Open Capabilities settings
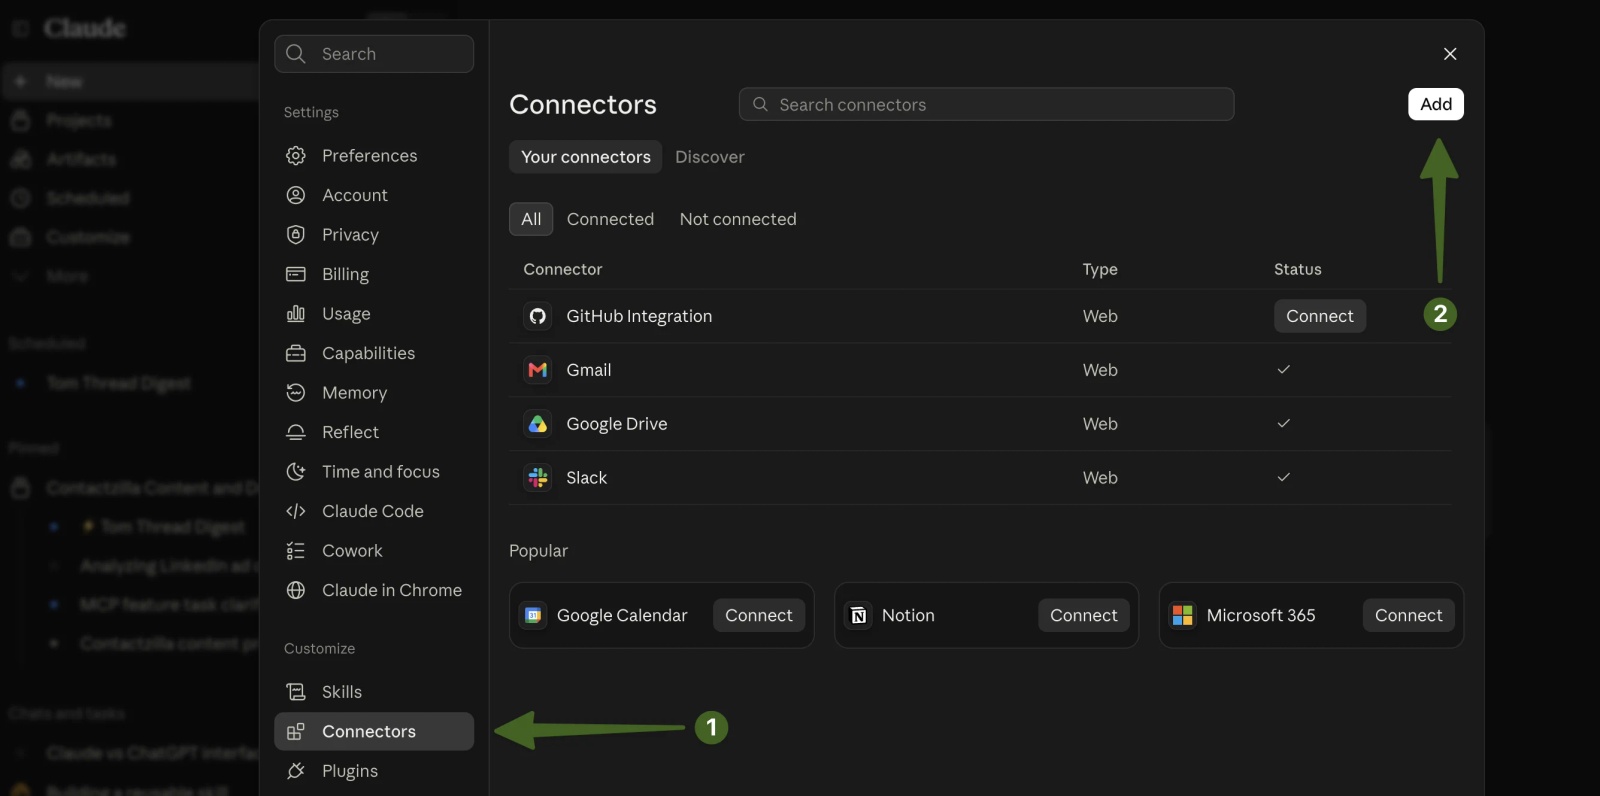 coord(374,353)
